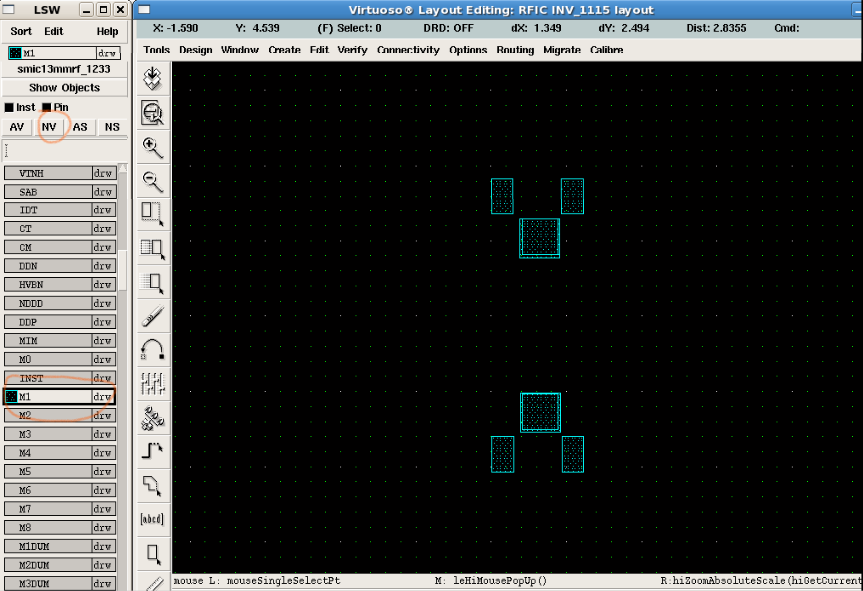Select the Create Path tool icon
This screenshot has height=591, width=863.
pos(152,451)
